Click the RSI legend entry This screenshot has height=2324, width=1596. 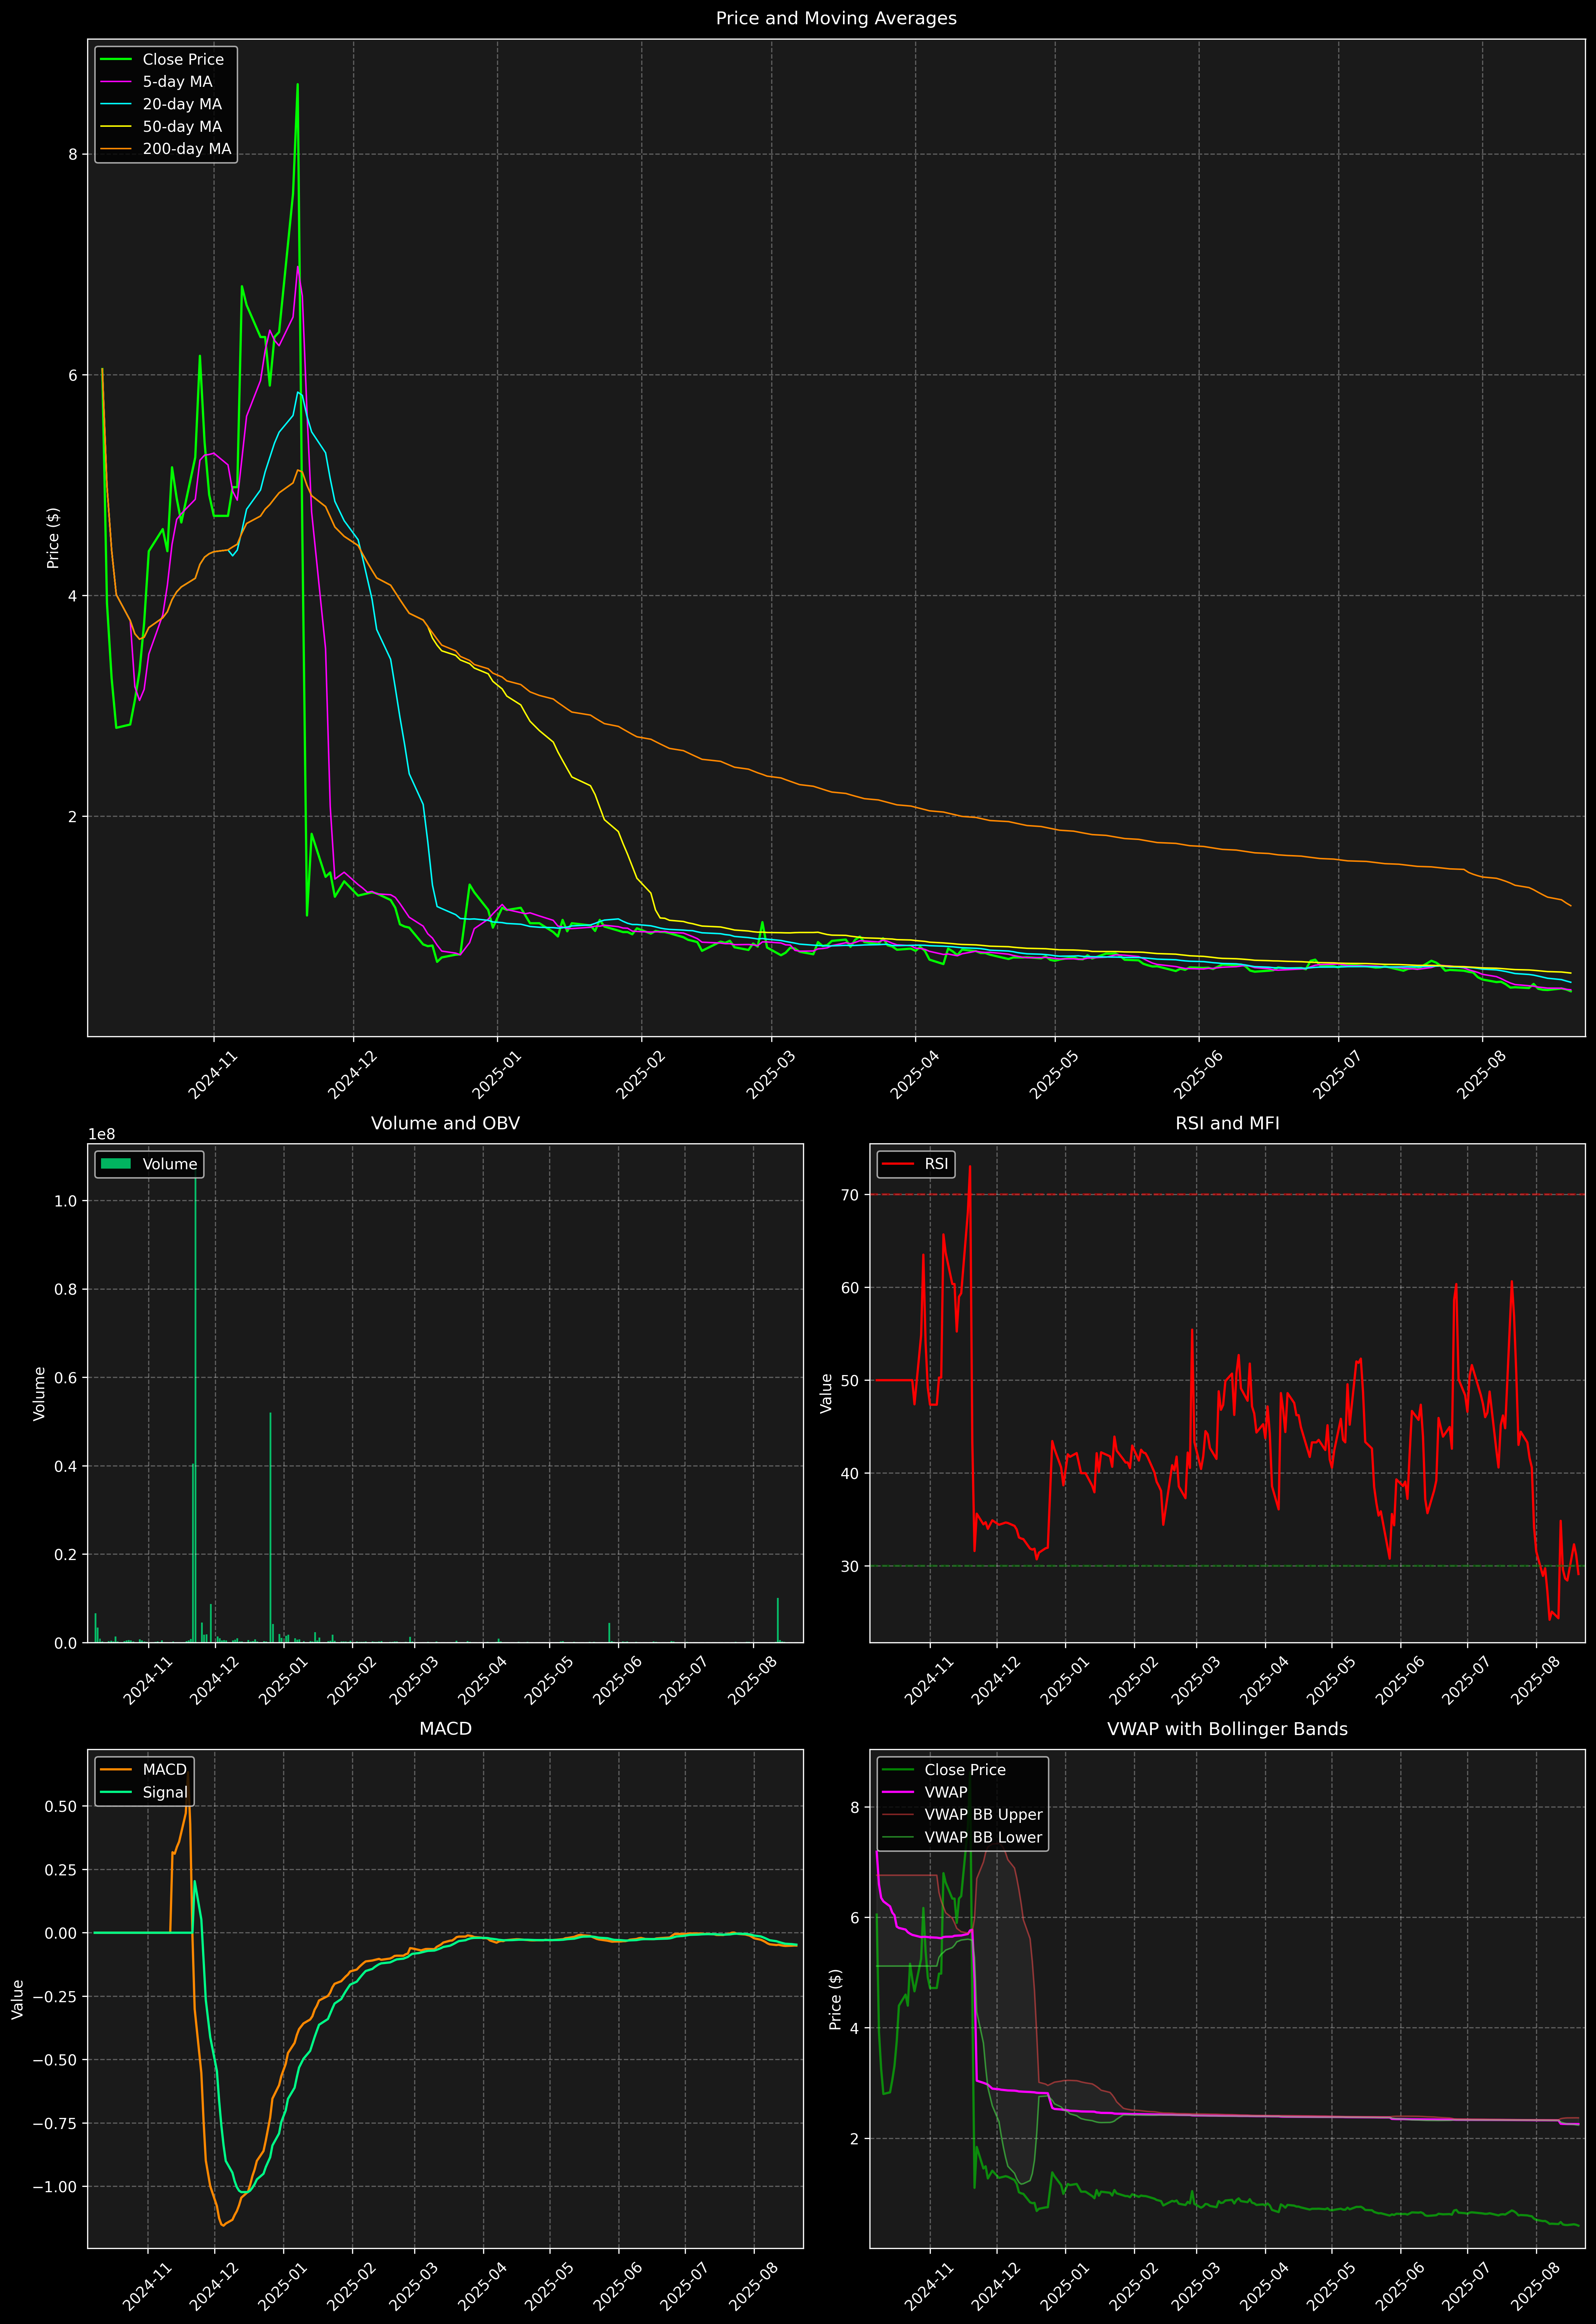click(936, 1164)
